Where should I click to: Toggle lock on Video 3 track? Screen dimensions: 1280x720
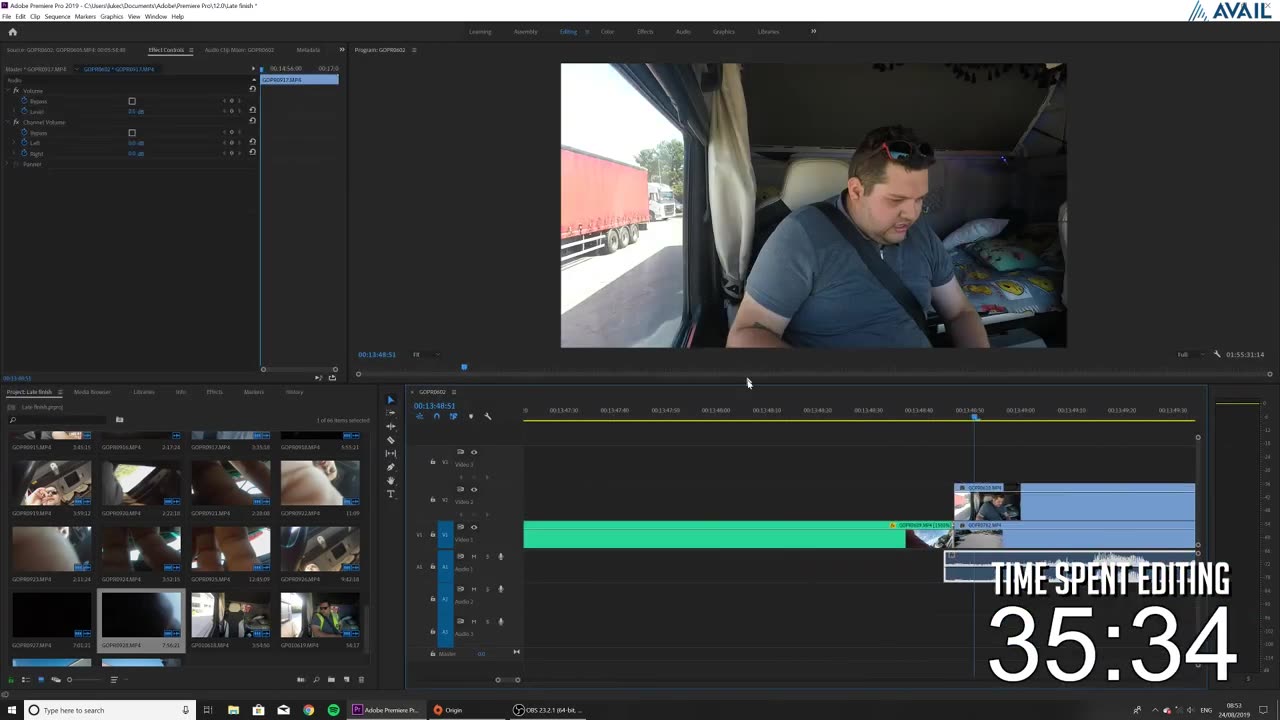click(433, 462)
